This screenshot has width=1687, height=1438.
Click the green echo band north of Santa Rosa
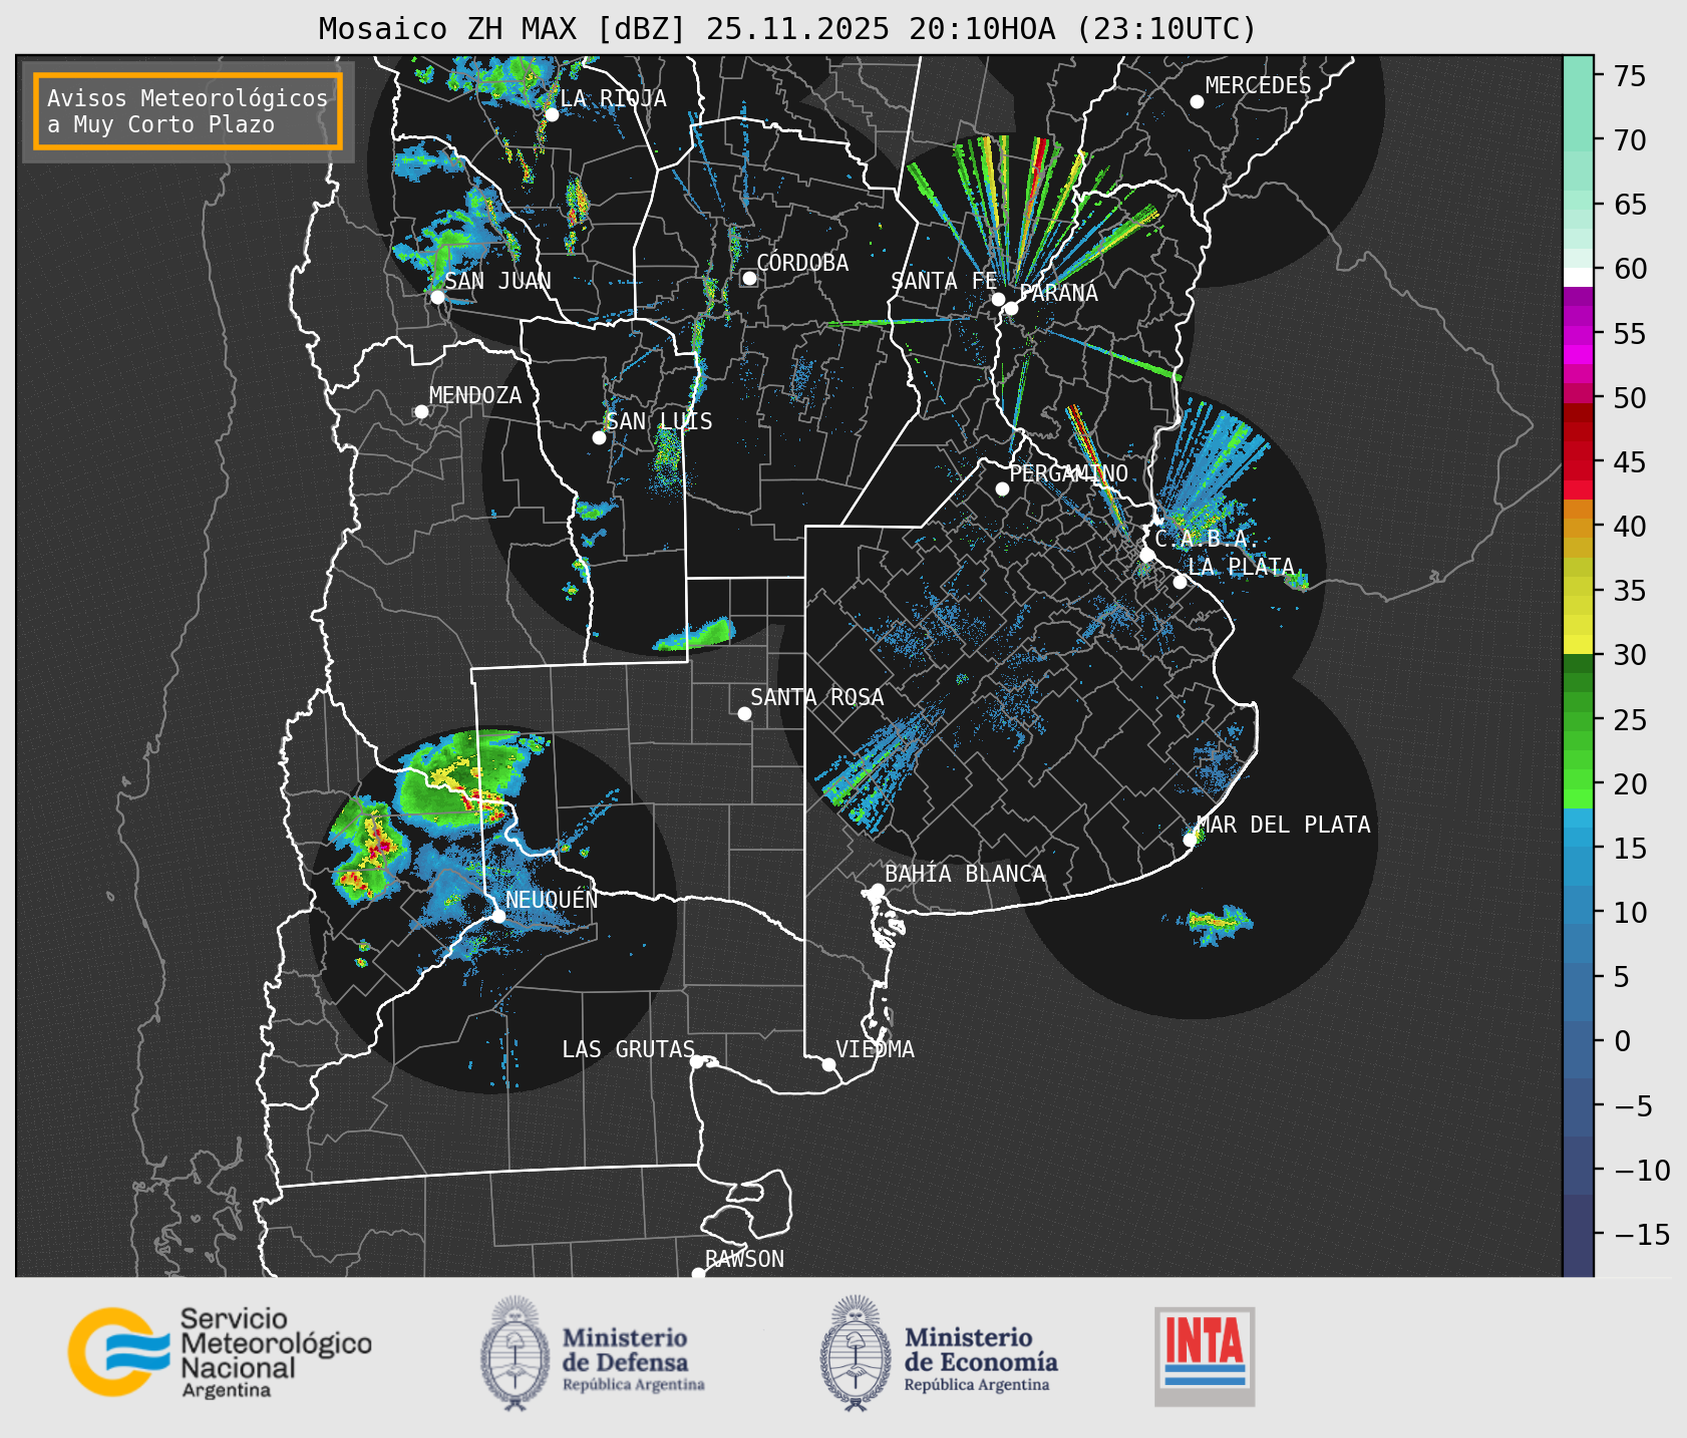[697, 635]
